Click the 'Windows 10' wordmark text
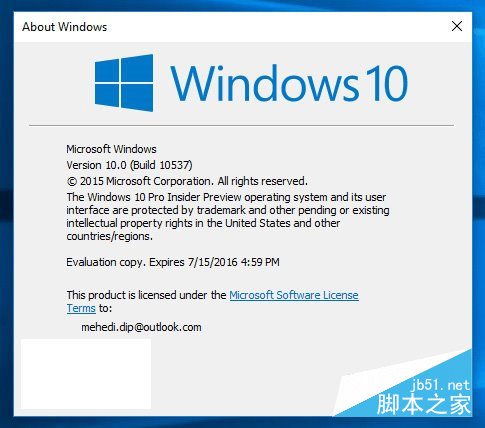Viewport: 485px width, 428px height. click(289, 83)
